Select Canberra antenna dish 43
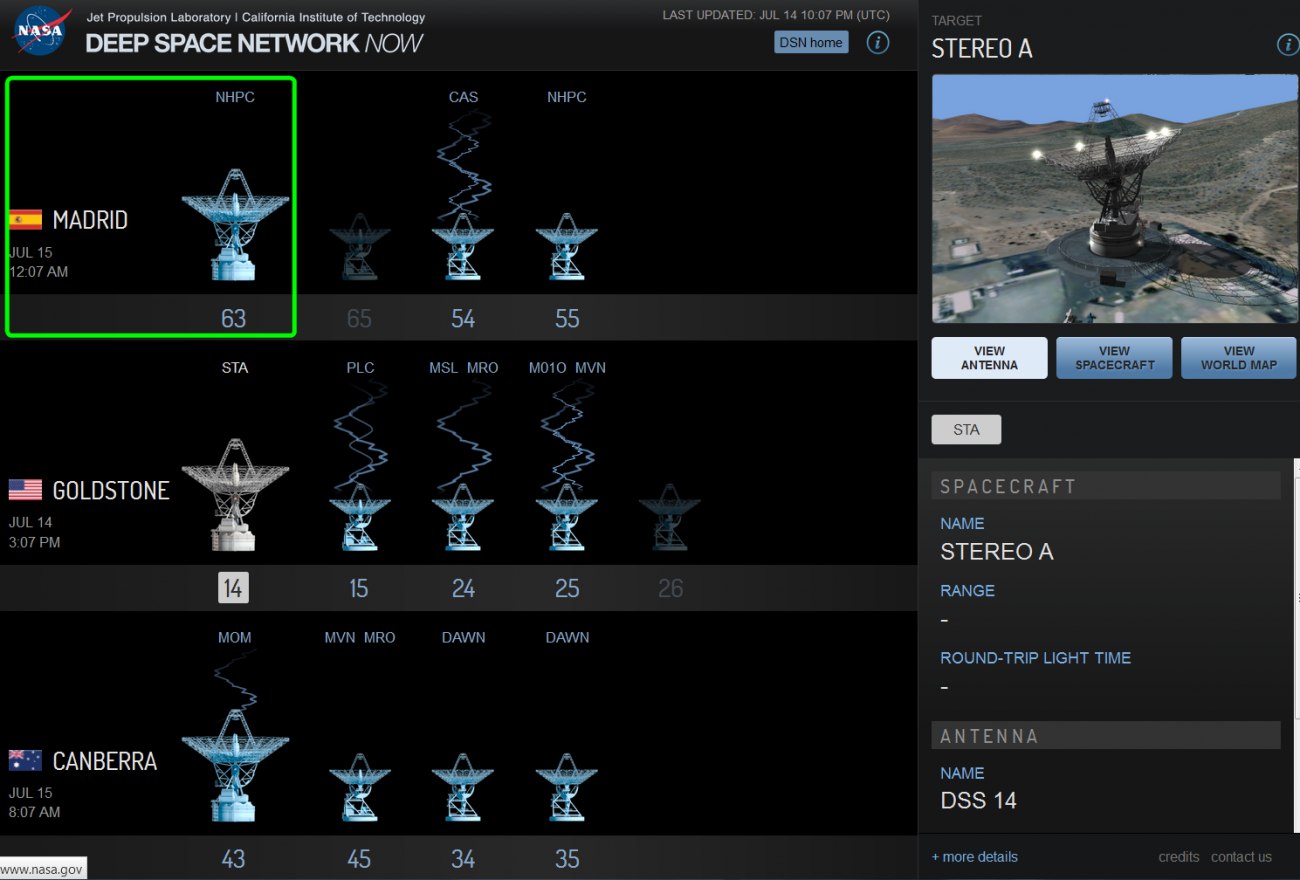Screen dimensions: 1300x880 [x=234, y=765]
